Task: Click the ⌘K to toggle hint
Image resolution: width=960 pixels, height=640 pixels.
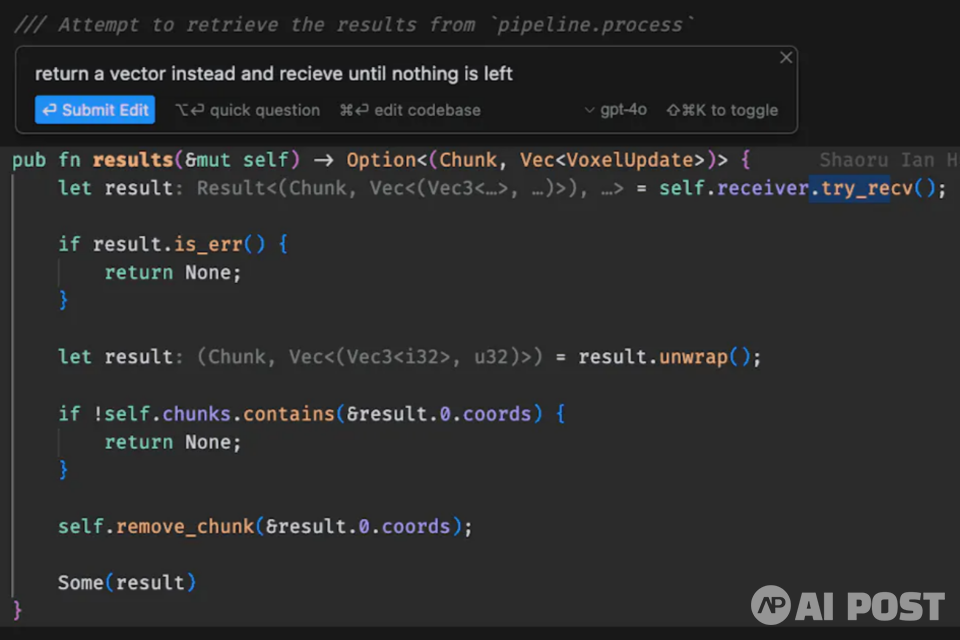Action: point(722,110)
